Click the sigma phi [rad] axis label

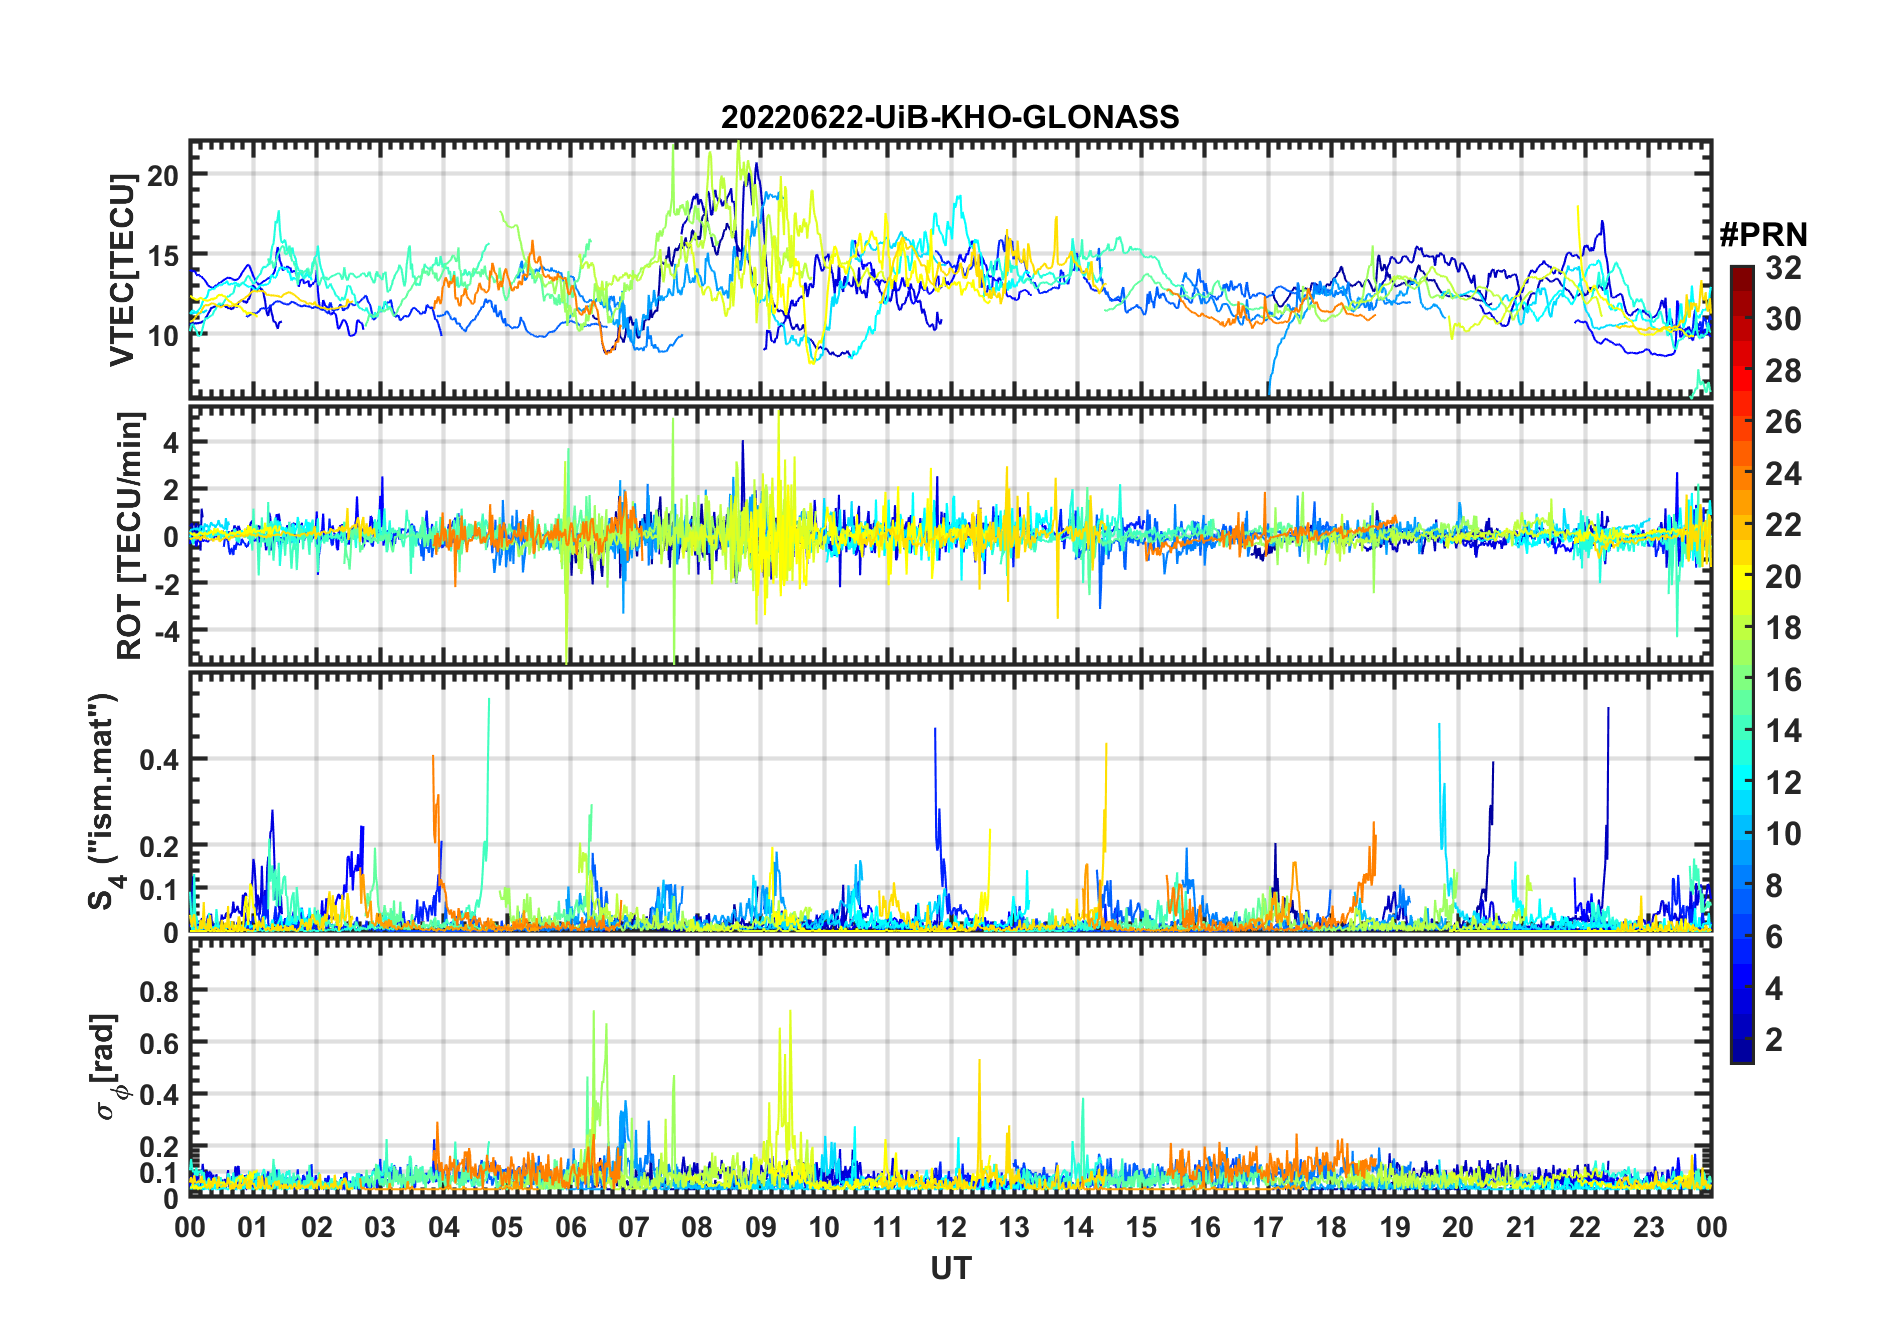point(108,1066)
